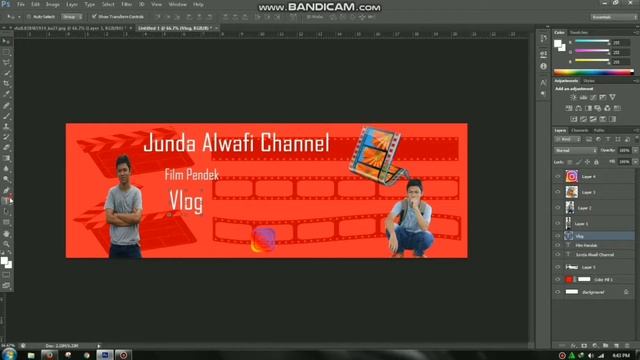Screen dimensions: 640x360
Task: Hide Layer 3 with eye icon
Action: pyautogui.click(x=558, y=192)
